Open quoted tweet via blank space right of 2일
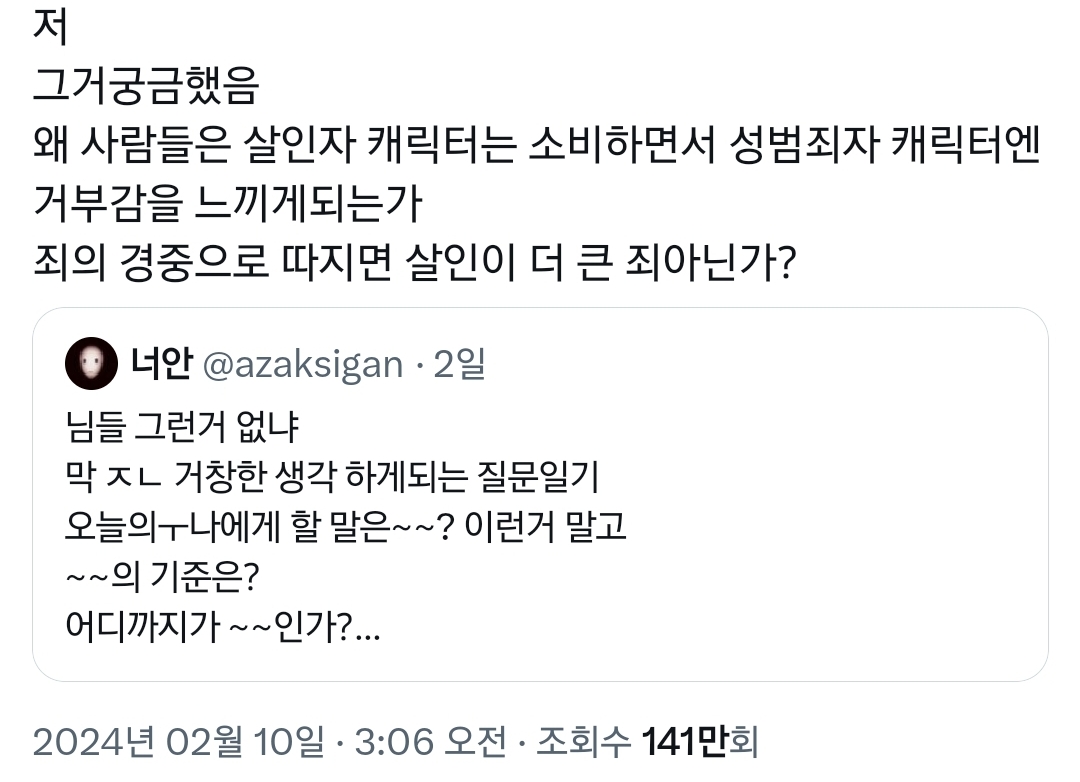 [750, 365]
